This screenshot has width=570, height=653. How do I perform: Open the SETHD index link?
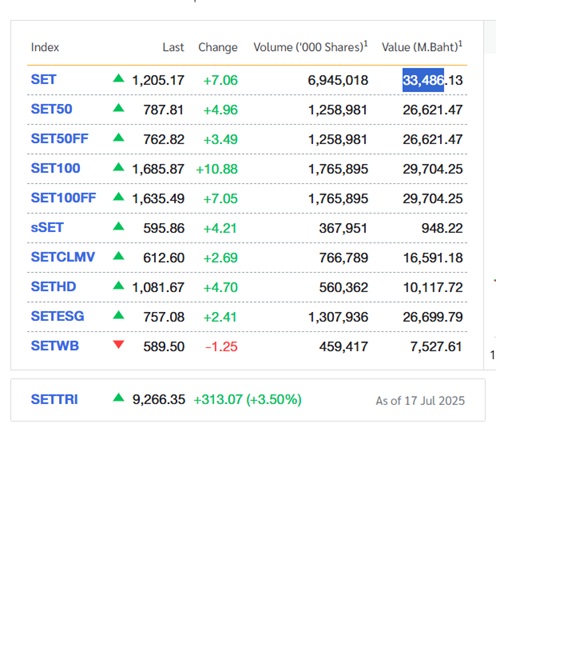(53, 287)
